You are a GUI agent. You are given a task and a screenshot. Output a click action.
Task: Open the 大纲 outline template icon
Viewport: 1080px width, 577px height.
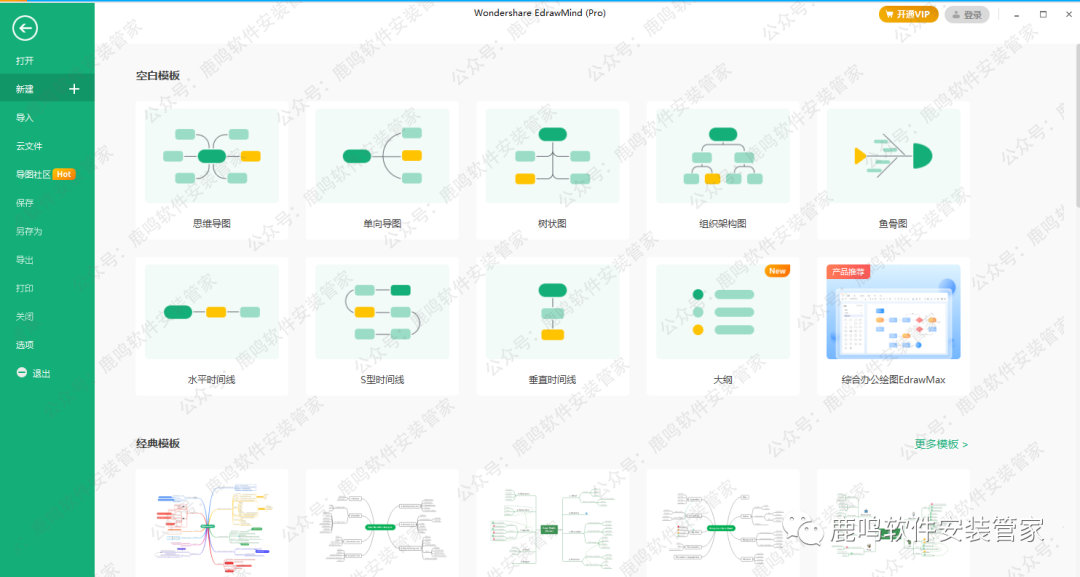[723, 312]
